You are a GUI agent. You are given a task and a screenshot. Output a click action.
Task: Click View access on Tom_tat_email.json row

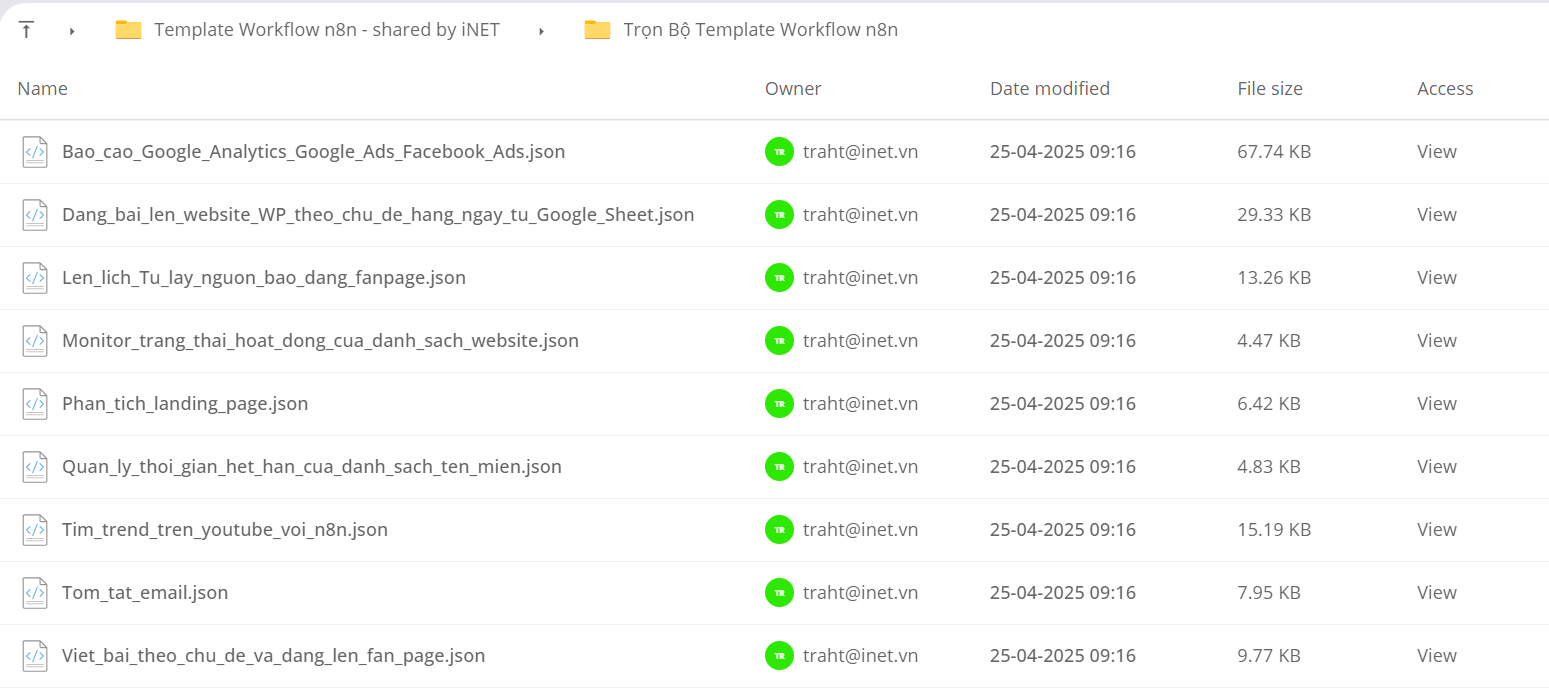[x=1437, y=593]
